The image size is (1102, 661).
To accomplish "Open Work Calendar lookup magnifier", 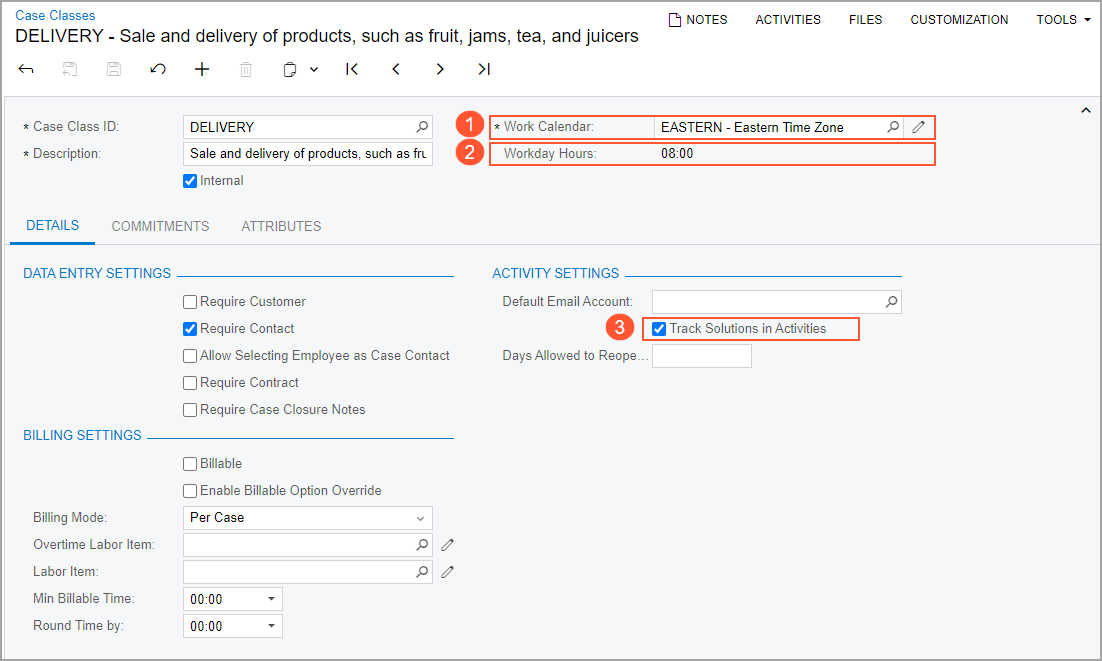I will [x=893, y=127].
